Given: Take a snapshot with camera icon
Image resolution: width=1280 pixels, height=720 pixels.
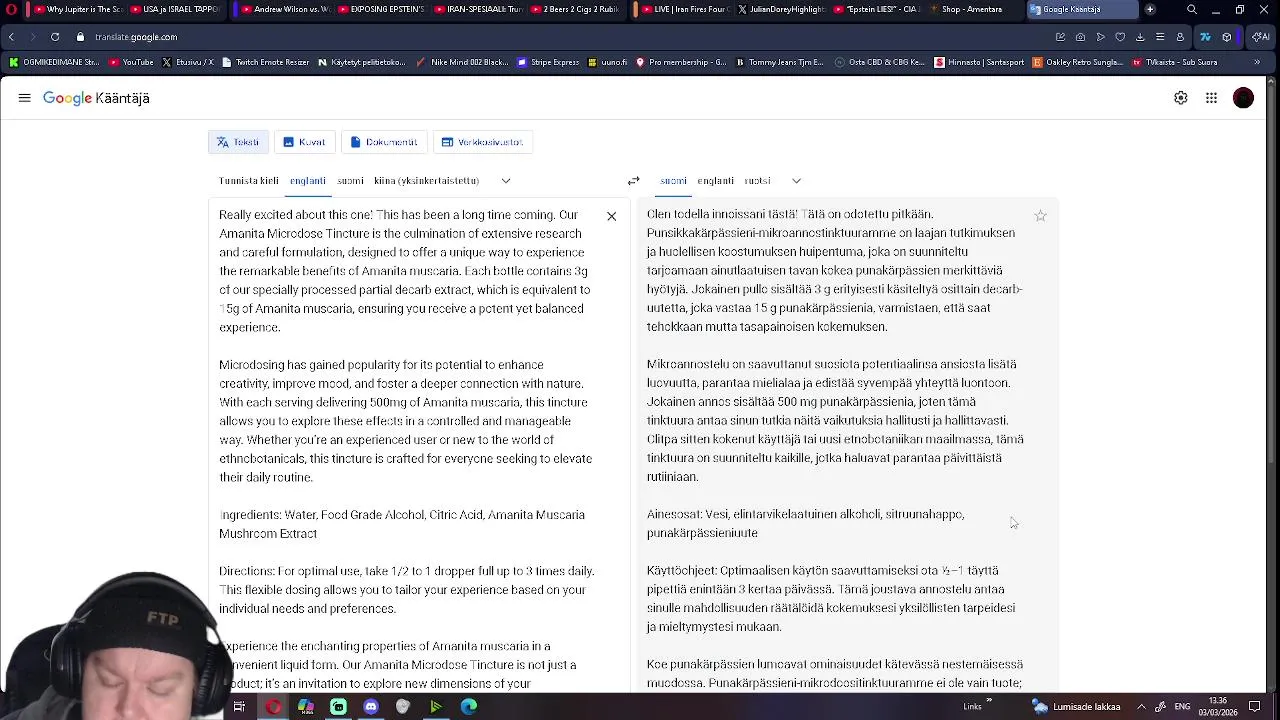Looking at the screenshot, I should tap(1080, 37).
